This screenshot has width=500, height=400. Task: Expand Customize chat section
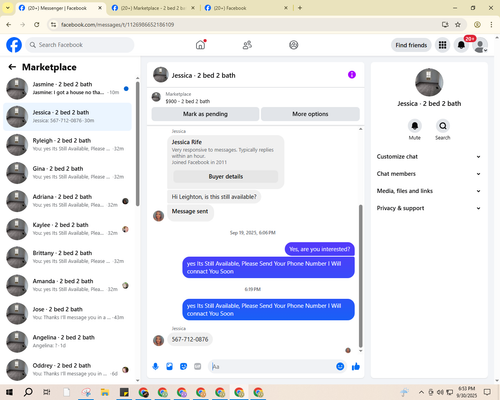[429, 157]
